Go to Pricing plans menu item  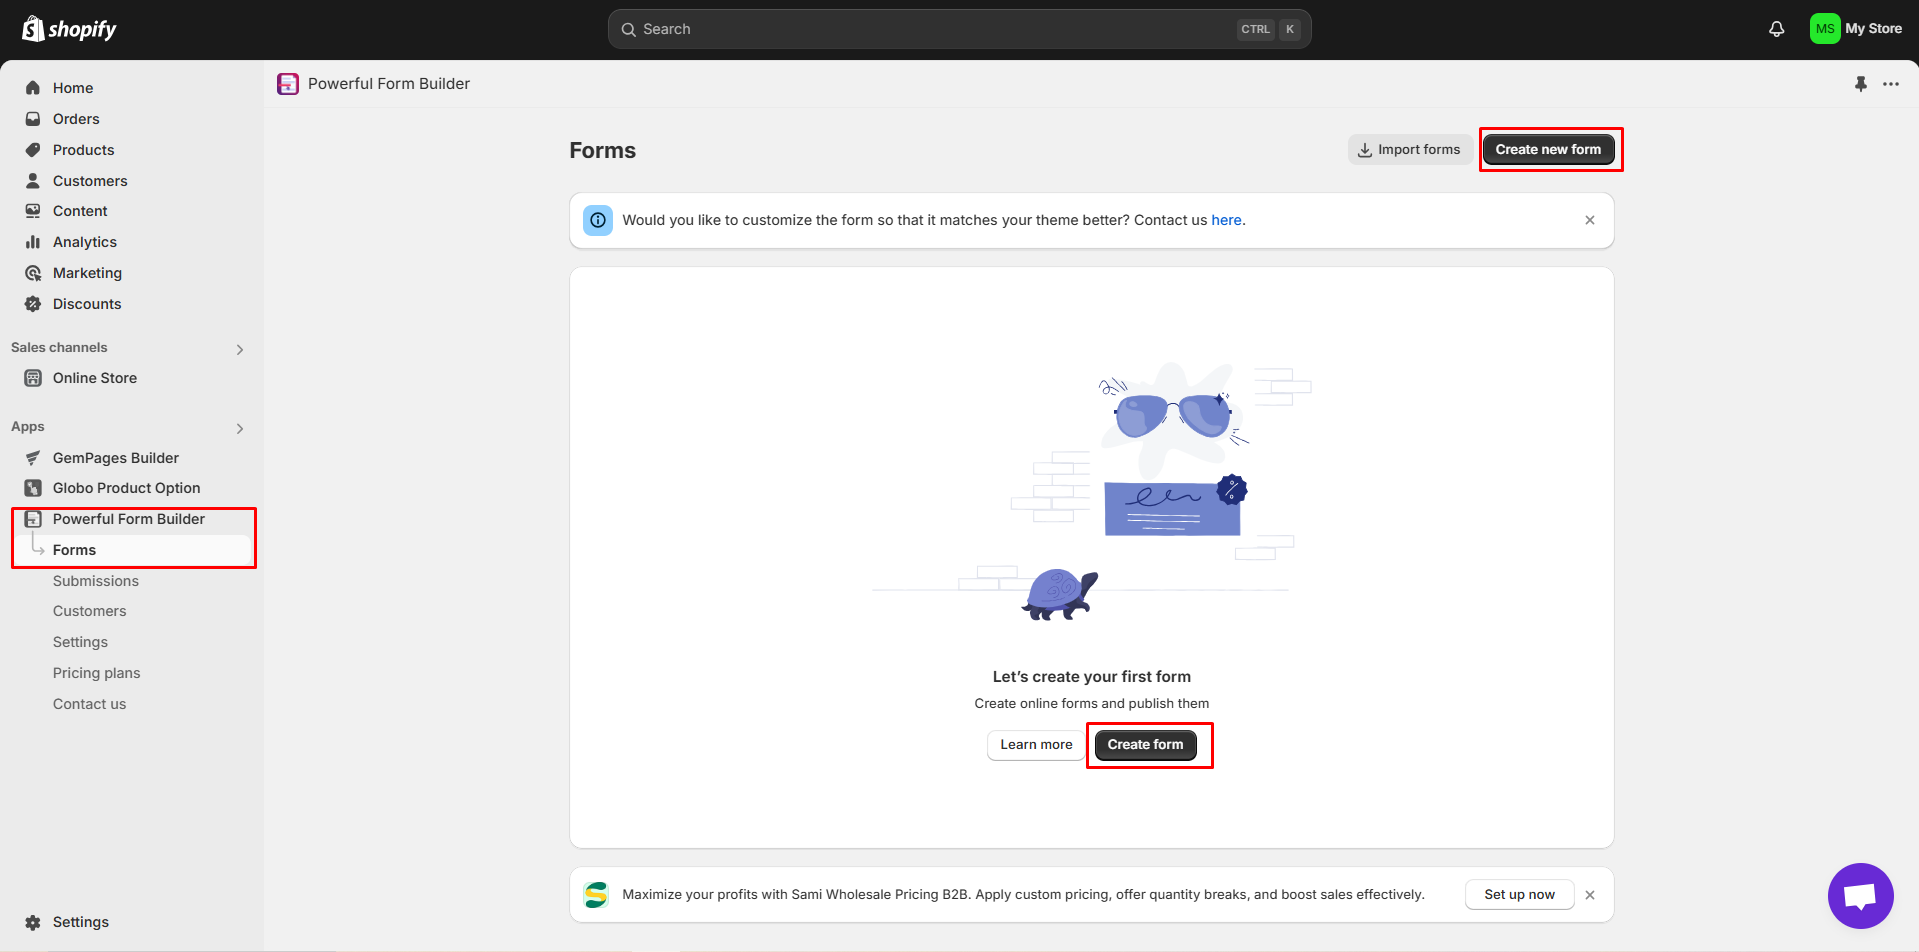pos(97,673)
